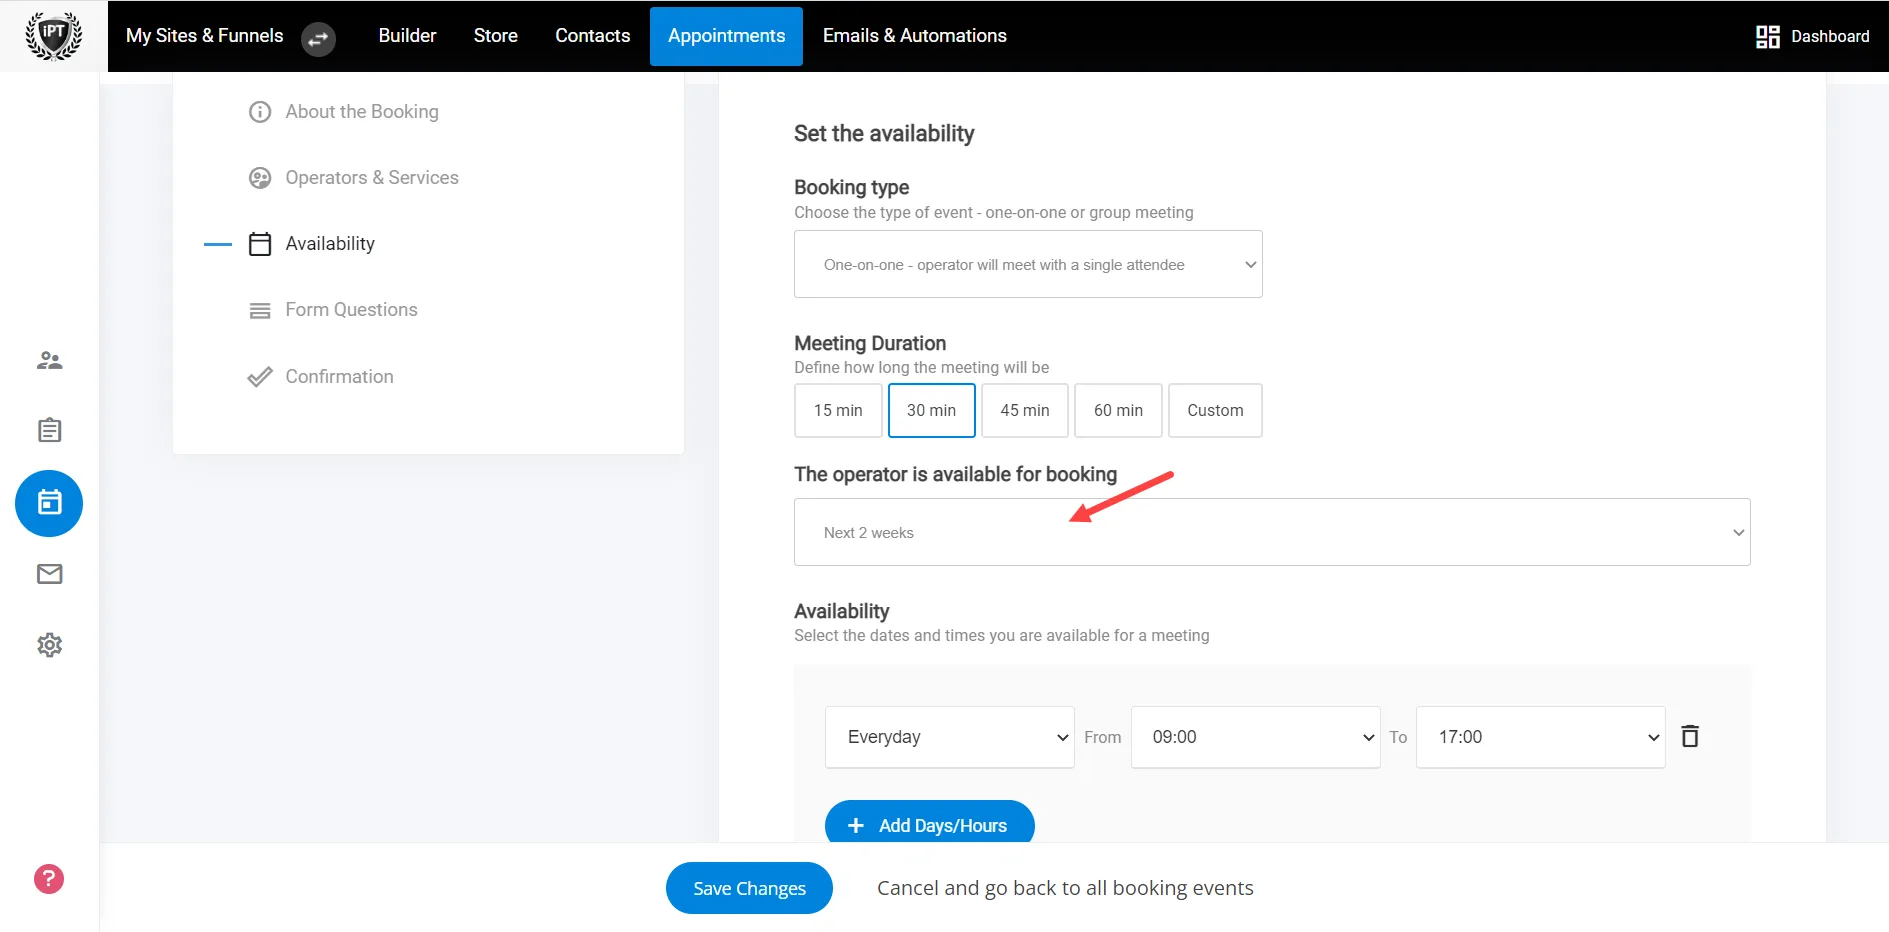The image size is (1889, 932).
Task: Select the 45 min duration option
Action: tap(1025, 410)
